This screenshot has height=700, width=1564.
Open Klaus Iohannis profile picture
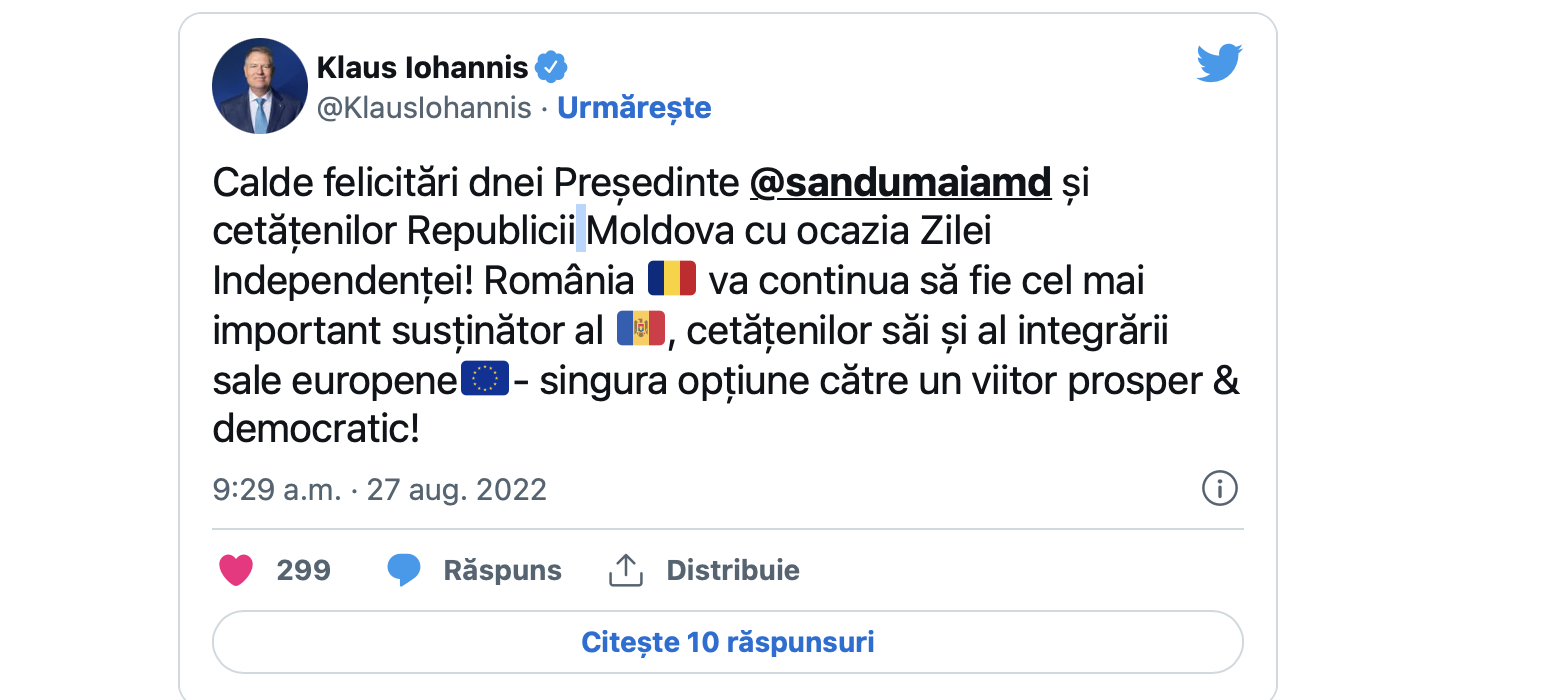tap(259, 86)
